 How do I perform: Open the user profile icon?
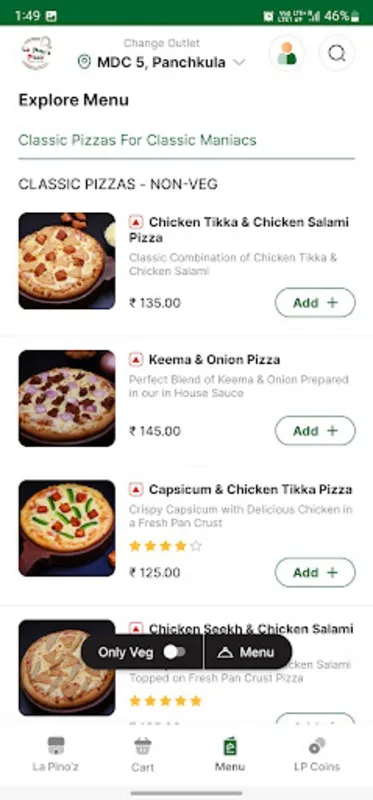click(287, 53)
